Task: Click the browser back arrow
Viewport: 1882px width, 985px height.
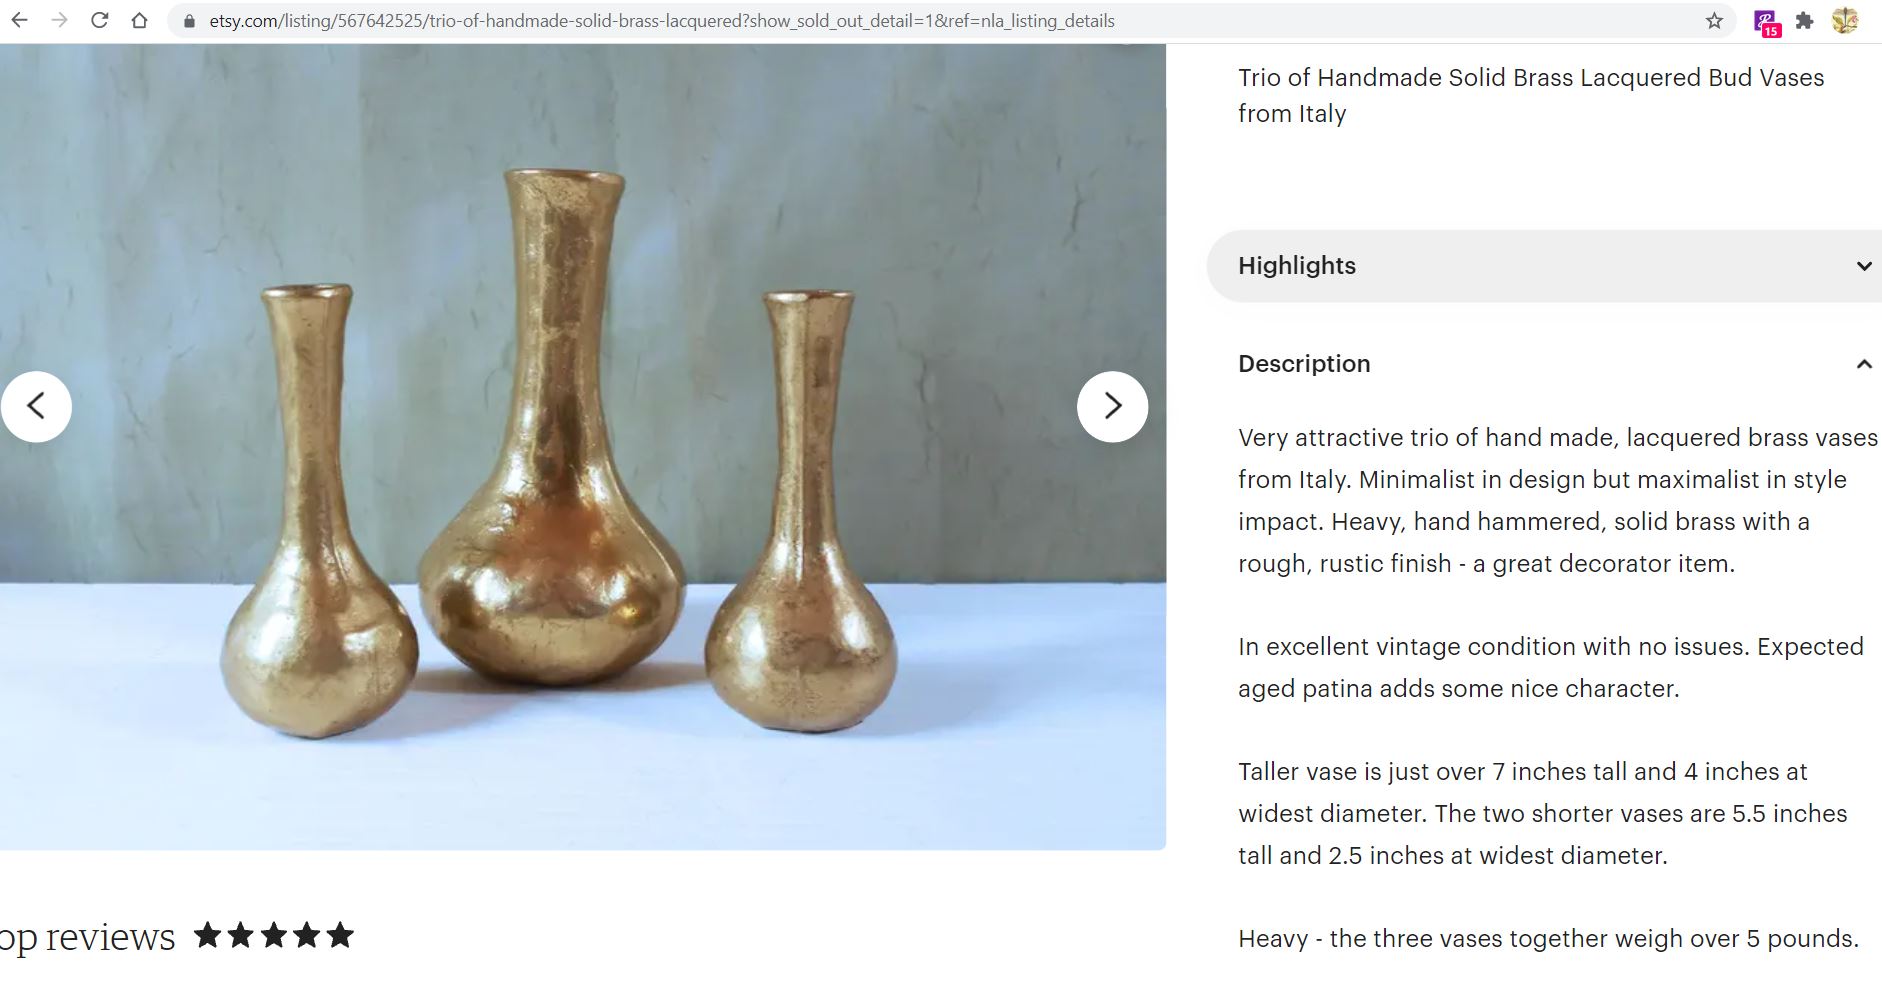Action: pos(20,19)
